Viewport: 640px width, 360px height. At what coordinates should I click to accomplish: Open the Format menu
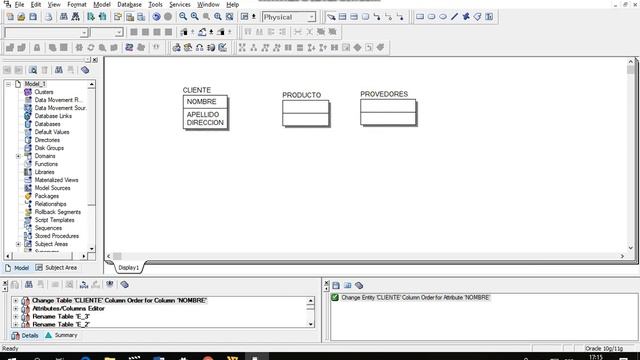tap(77, 4)
